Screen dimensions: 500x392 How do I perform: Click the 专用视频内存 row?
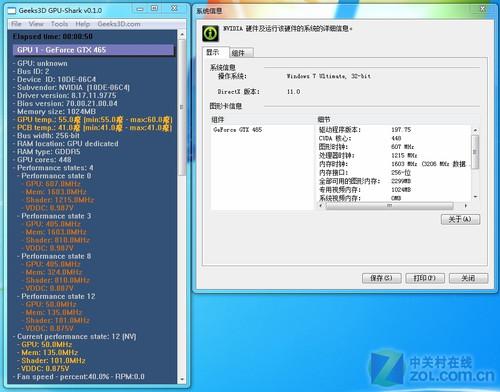pyautogui.click(x=393, y=190)
